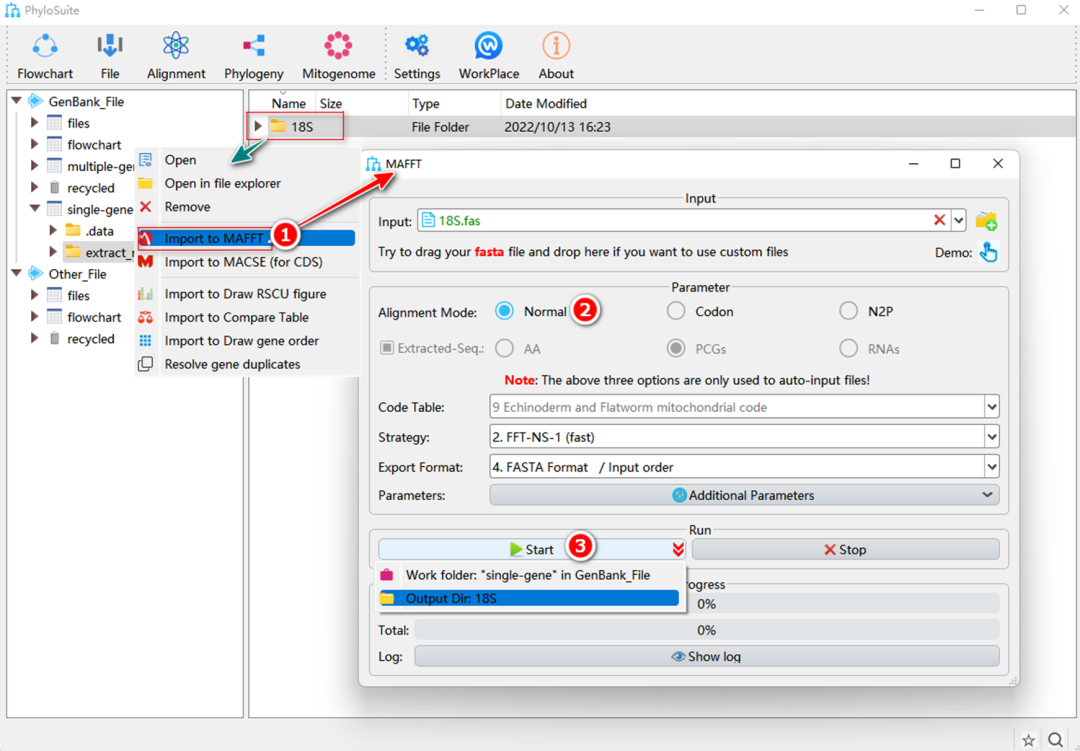Choose Import to Draw RSCU figure
The width and height of the screenshot is (1080, 751).
[245, 294]
